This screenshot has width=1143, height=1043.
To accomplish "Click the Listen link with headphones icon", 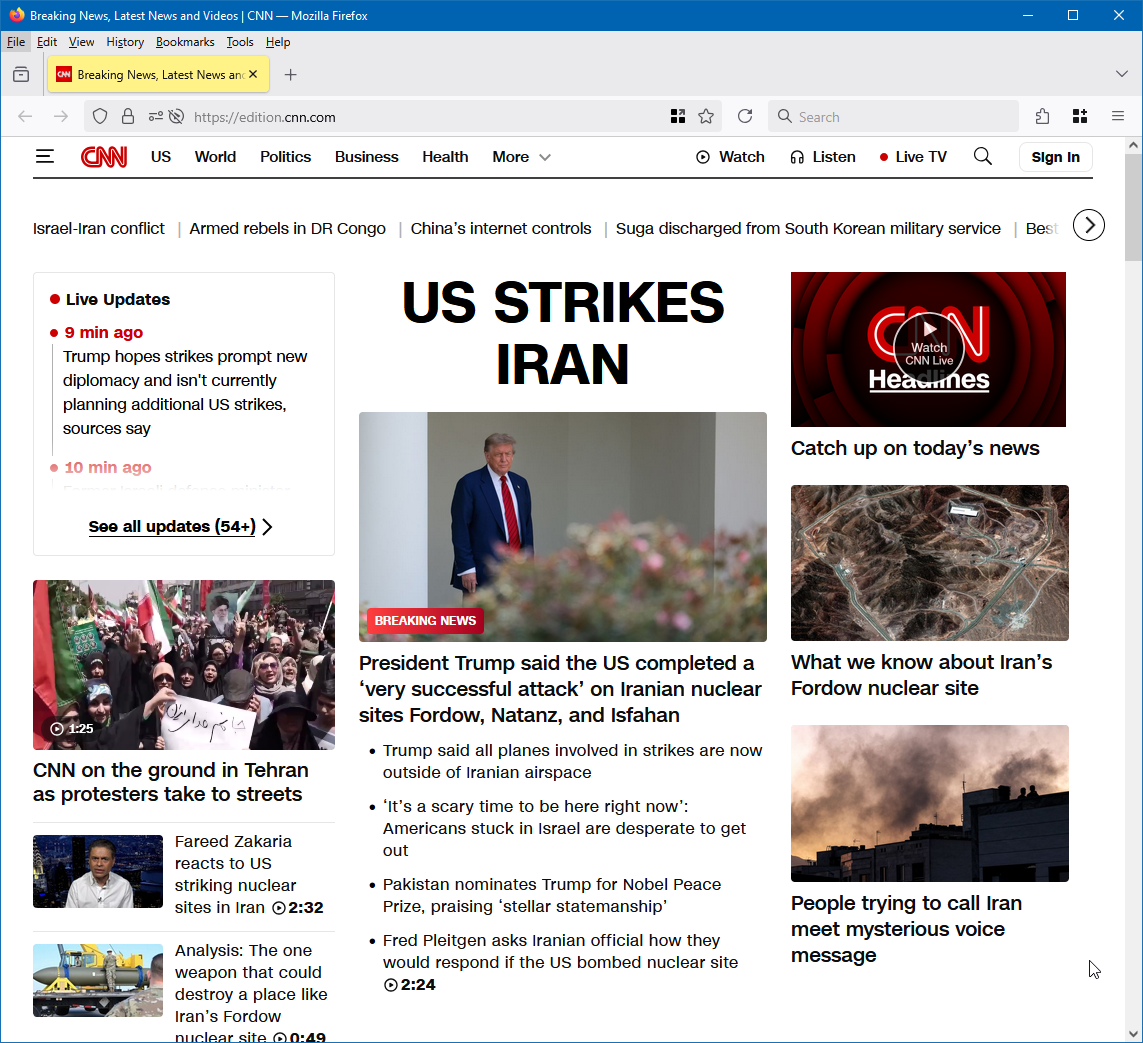I will (x=823, y=157).
